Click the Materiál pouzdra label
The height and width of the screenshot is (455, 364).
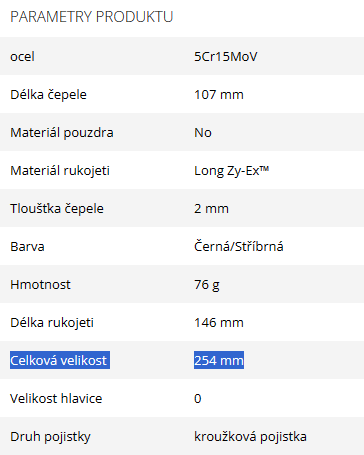click(62, 133)
